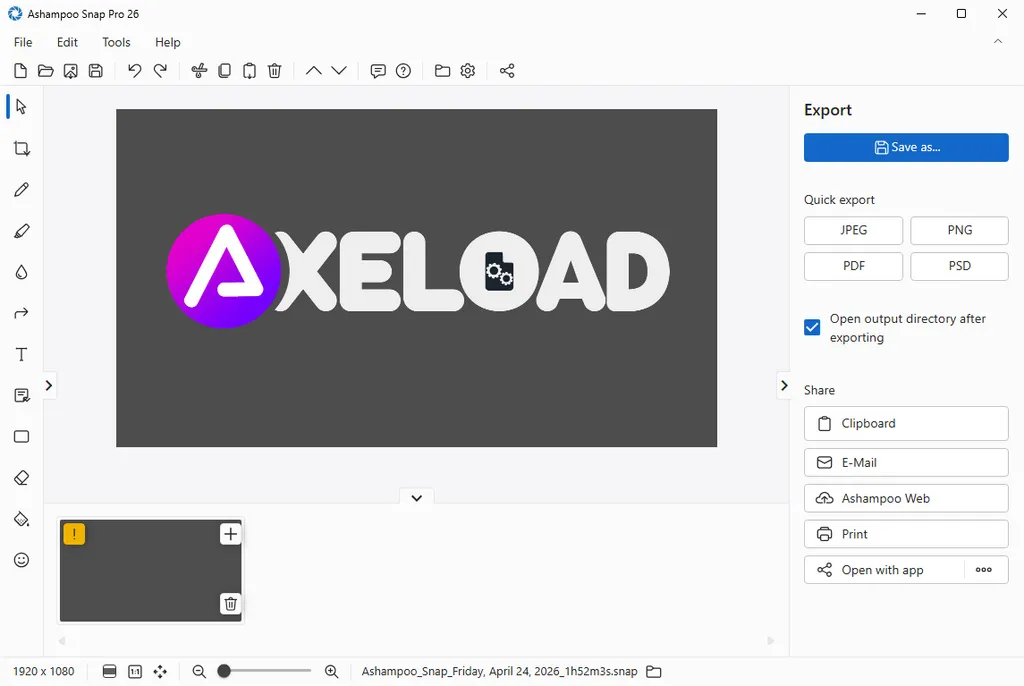1024x686 pixels.
Task: Select the Pencil tool
Action: (22, 189)
